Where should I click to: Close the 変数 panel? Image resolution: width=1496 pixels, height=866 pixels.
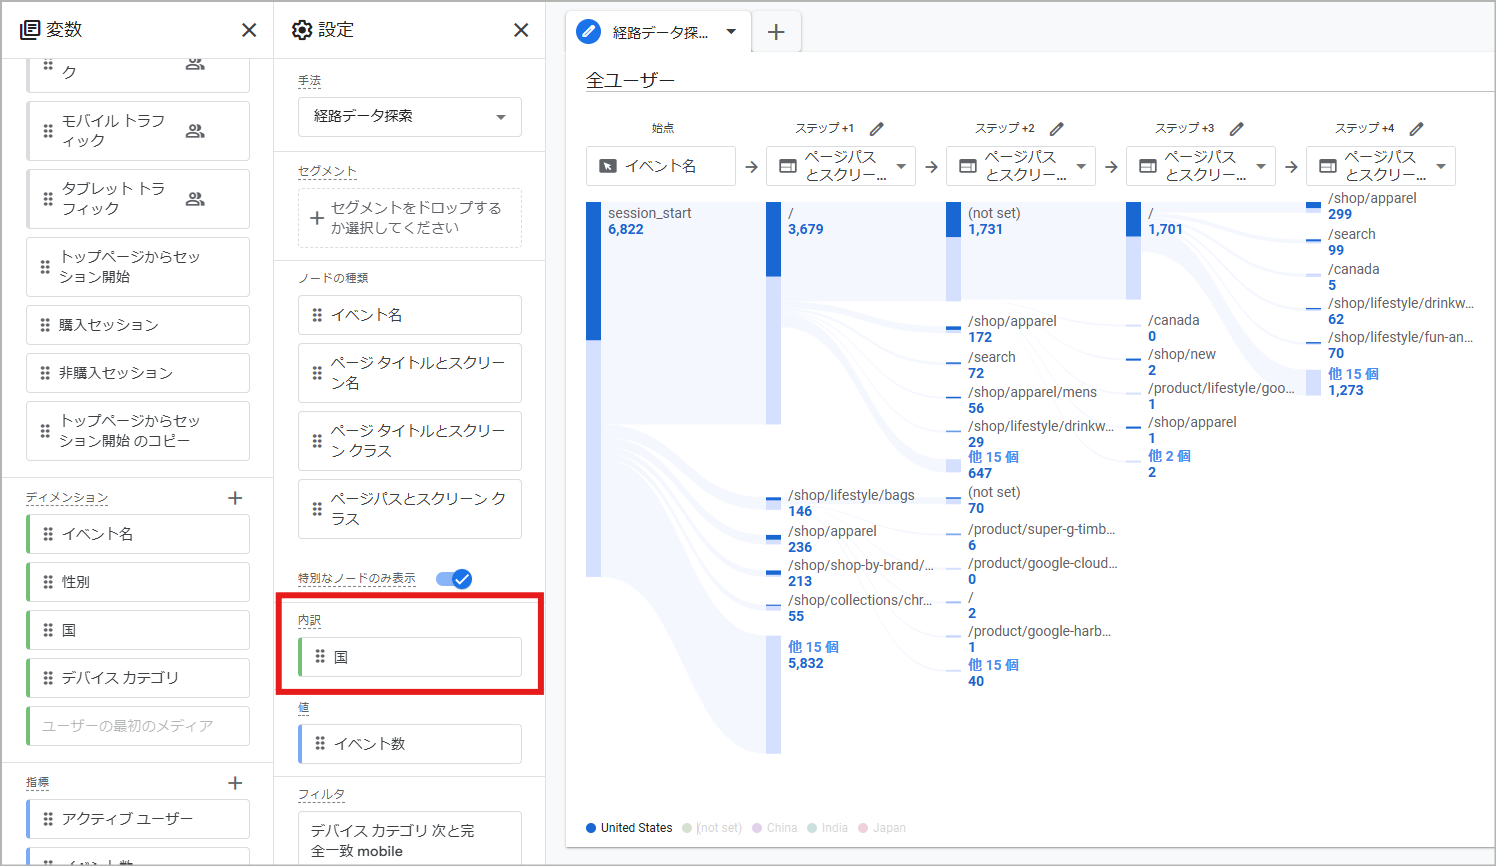point(249,30)
